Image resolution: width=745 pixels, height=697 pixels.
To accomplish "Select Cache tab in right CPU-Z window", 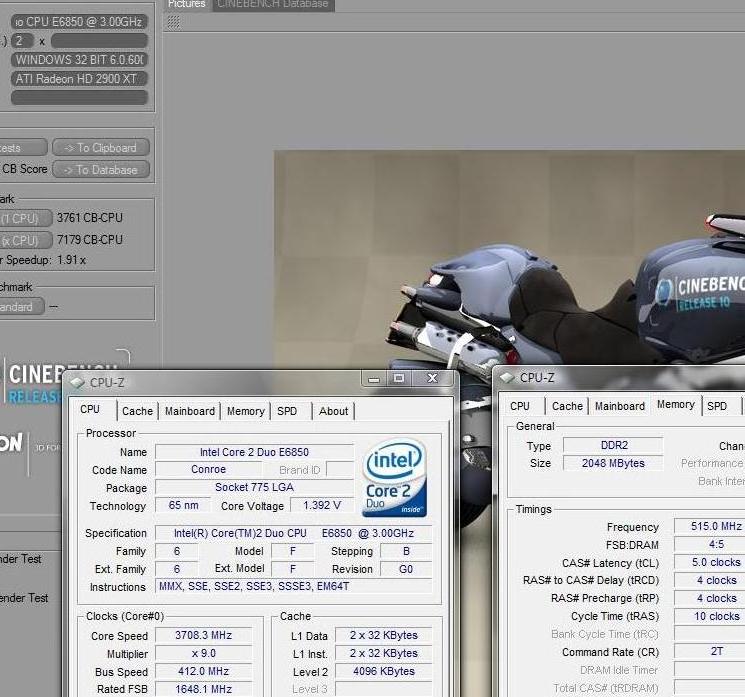I will pos(567,406).
